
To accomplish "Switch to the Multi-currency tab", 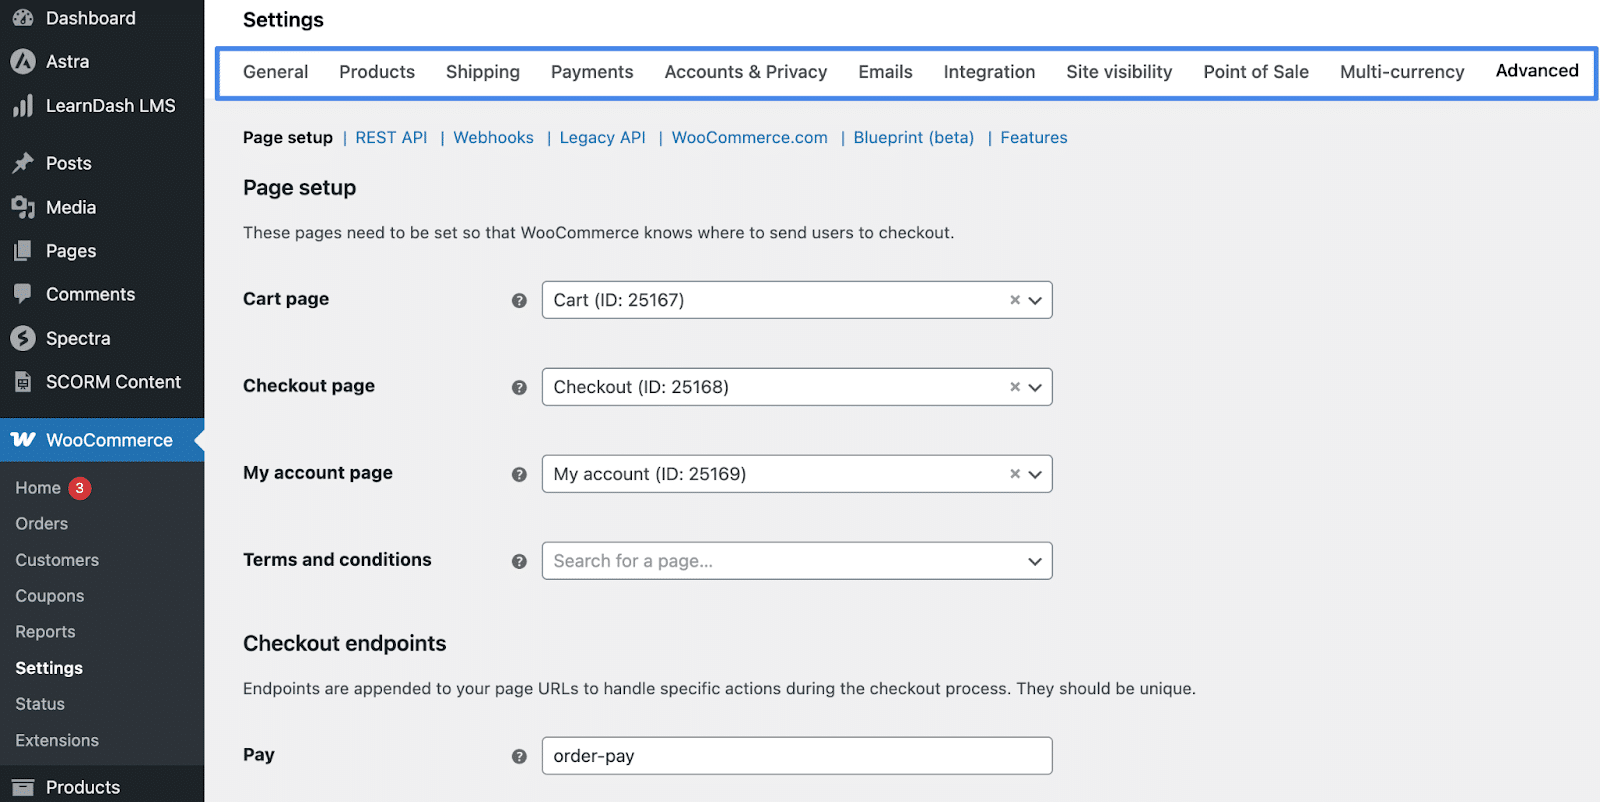I will coord(1402,72).
